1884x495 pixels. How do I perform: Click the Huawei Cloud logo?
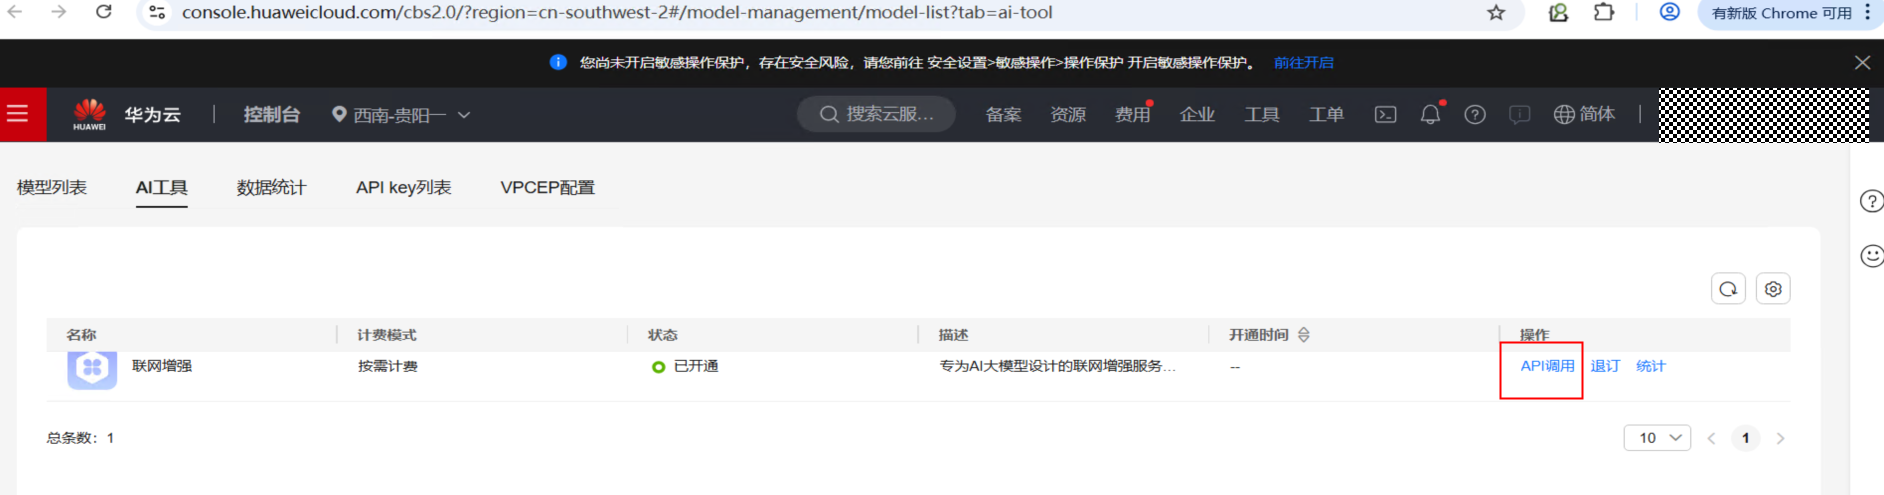pyautogui.click(x=90, y=114)
